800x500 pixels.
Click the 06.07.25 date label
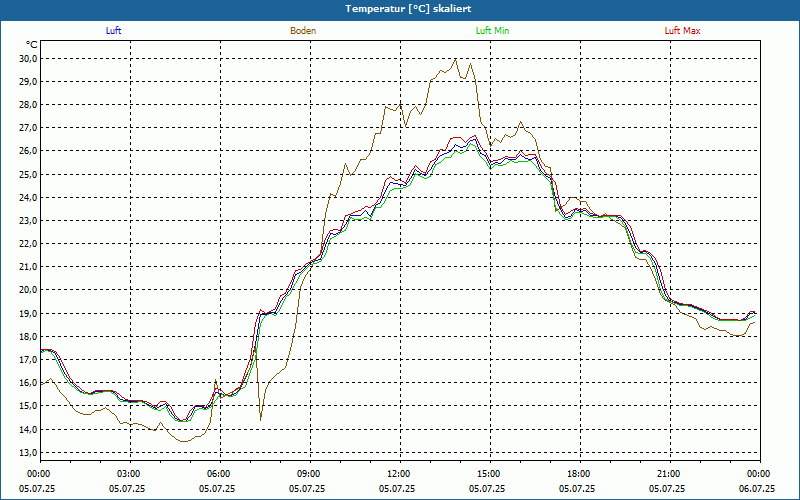[757, 489]
